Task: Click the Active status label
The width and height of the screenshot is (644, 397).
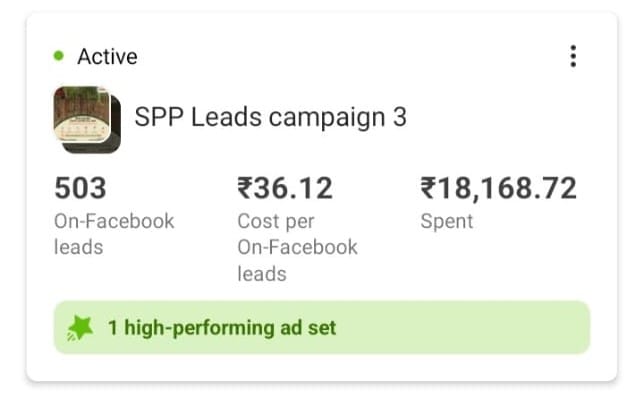Action: [x=108, y=56]
